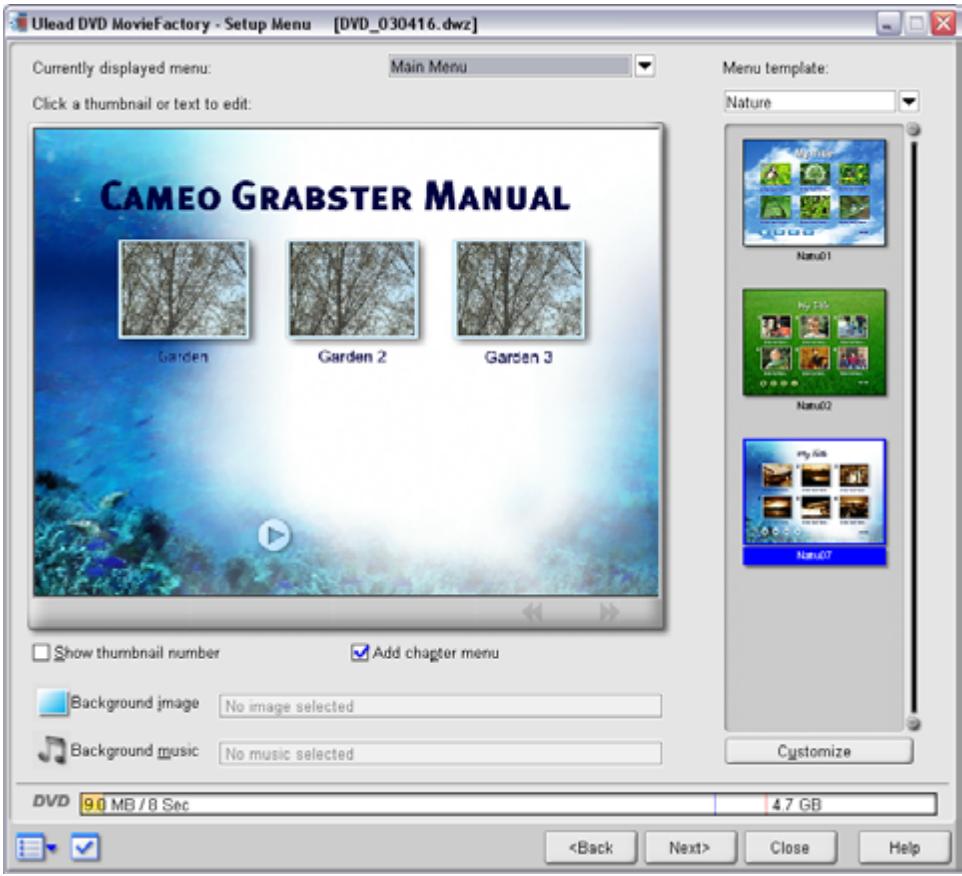Click the Background music label
This screenshot has height=876, width=962.
[x=134, y=751]
